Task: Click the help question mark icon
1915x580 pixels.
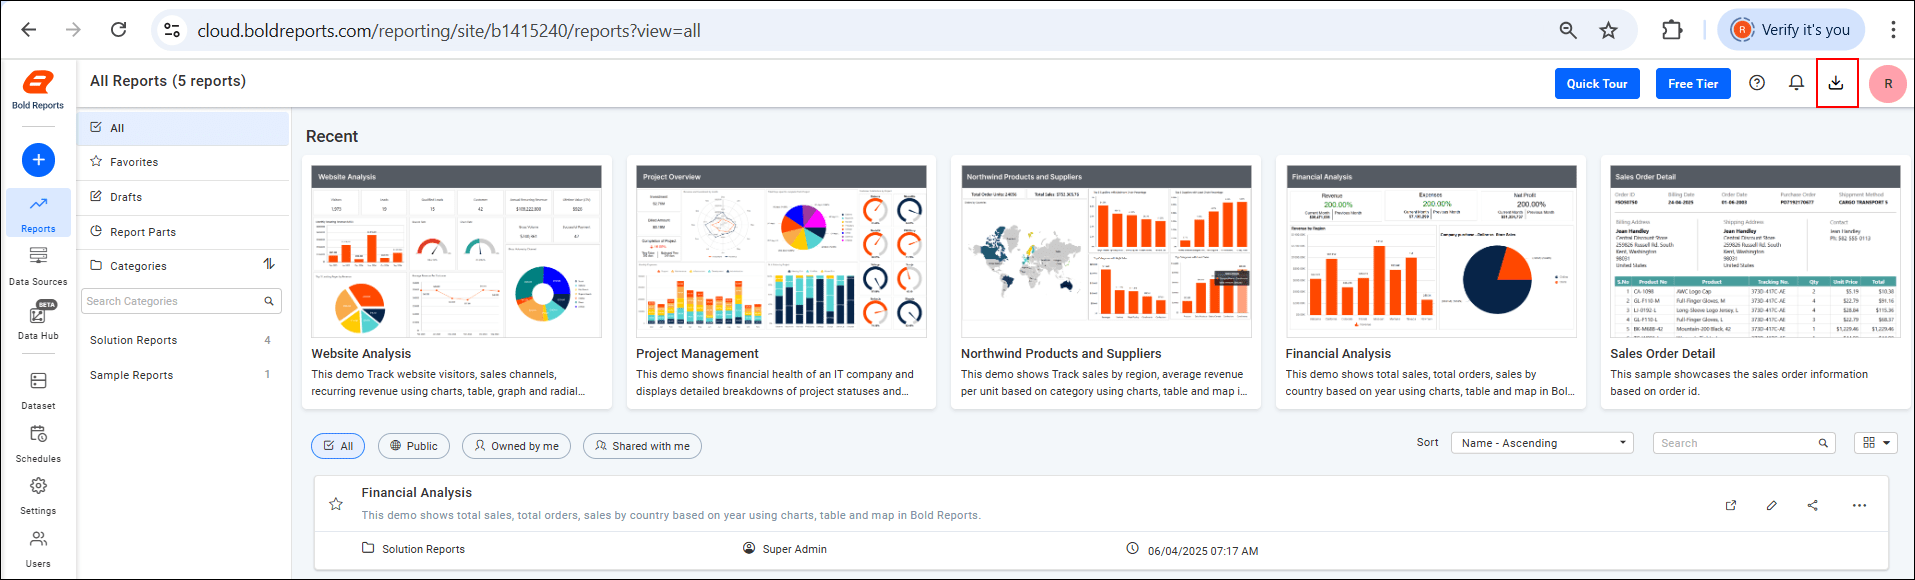Action: (1757, 83)
